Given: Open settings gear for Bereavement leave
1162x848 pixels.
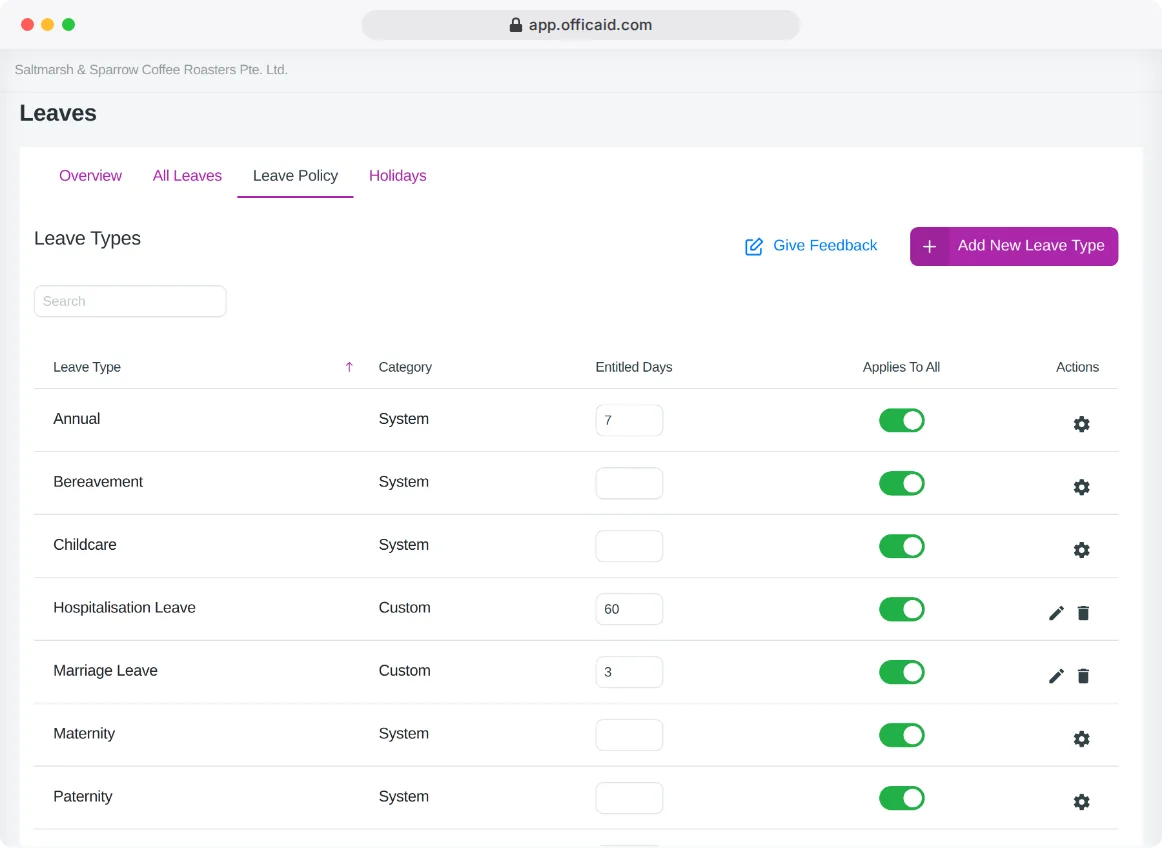Looking at the screenshot, I should (1081, 487).
